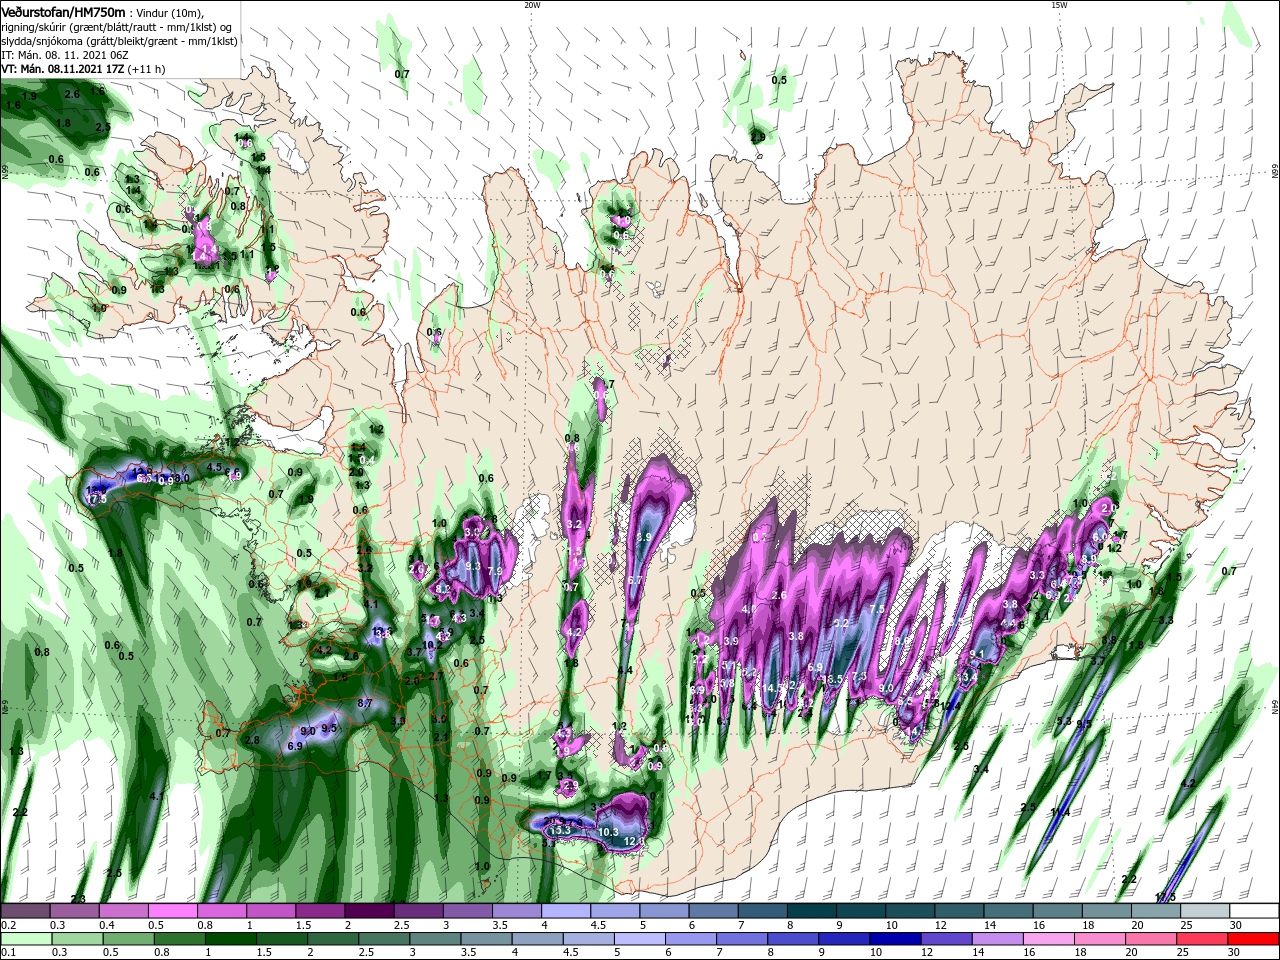The height and width of the screenshot is (960, 1280).
Task: Pick the bright pink 0.5 swatch in upper legend row
Action: [x=173, y=912]
